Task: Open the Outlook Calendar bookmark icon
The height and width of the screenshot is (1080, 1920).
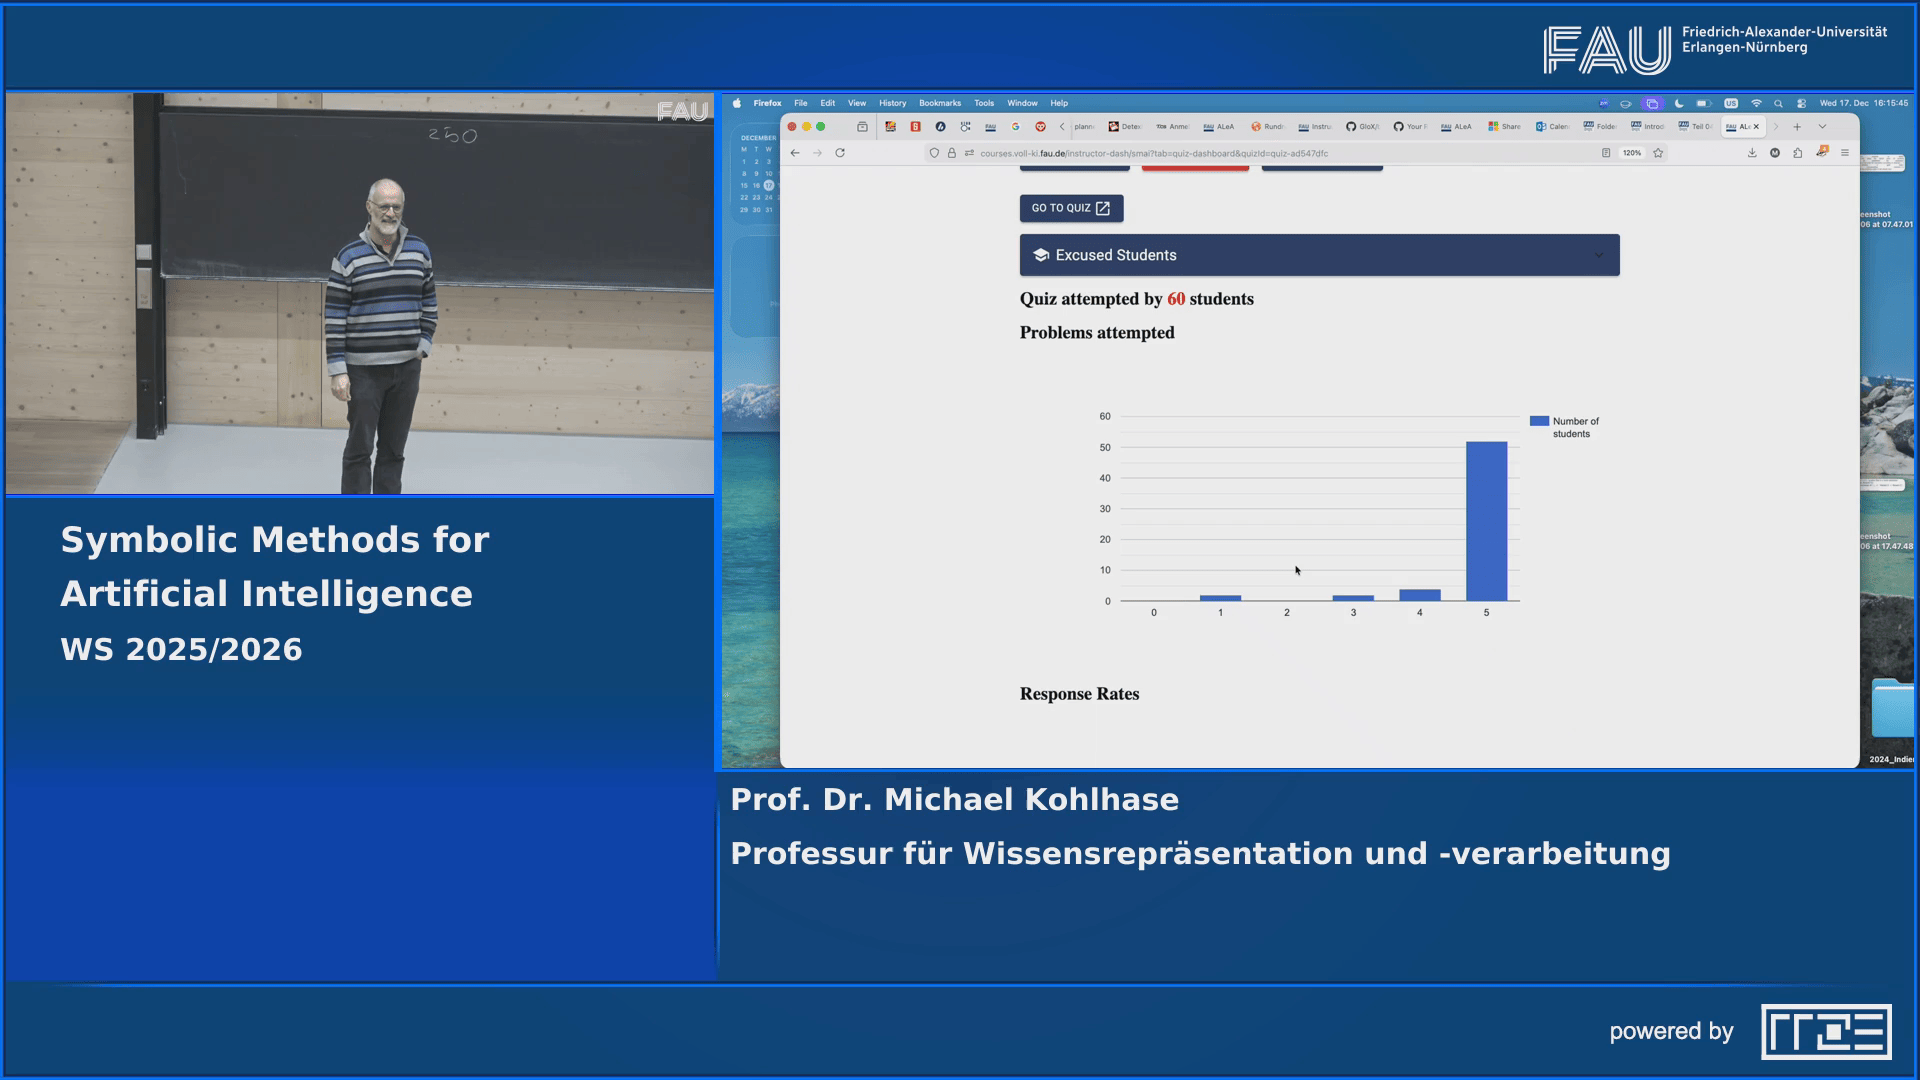Action: [1541, 127]
